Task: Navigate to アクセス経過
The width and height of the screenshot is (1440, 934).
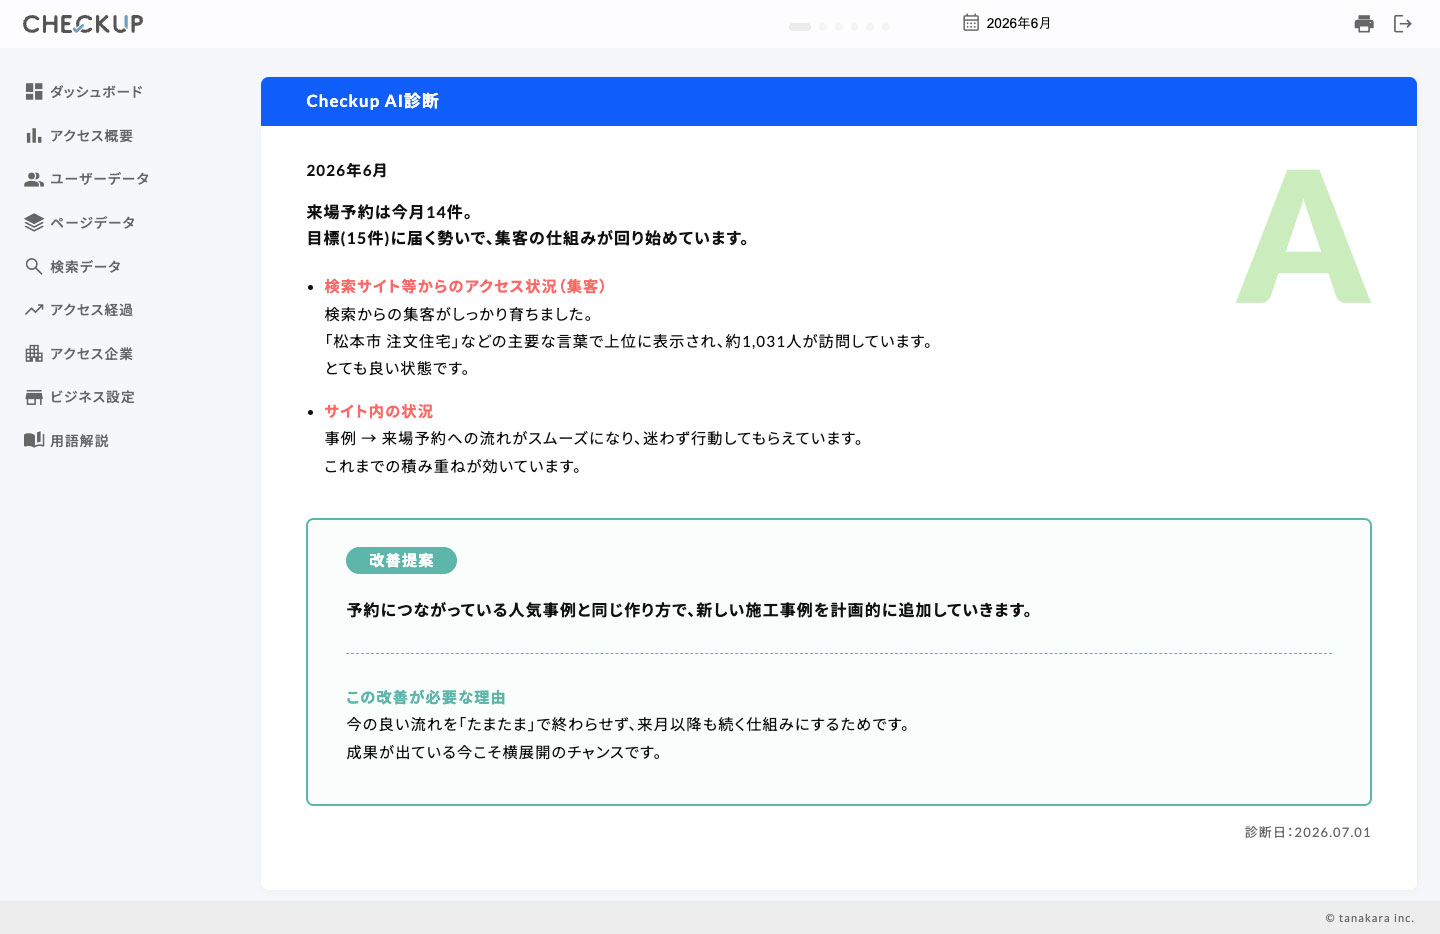Action: click(x=91, y=310)
